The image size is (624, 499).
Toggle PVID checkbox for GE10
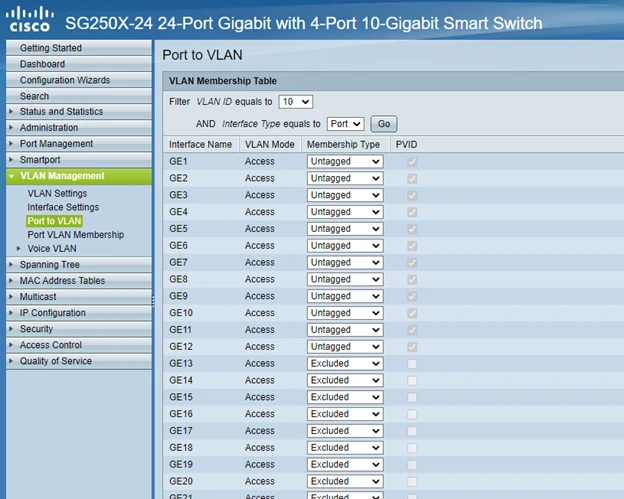coord(412,314)
